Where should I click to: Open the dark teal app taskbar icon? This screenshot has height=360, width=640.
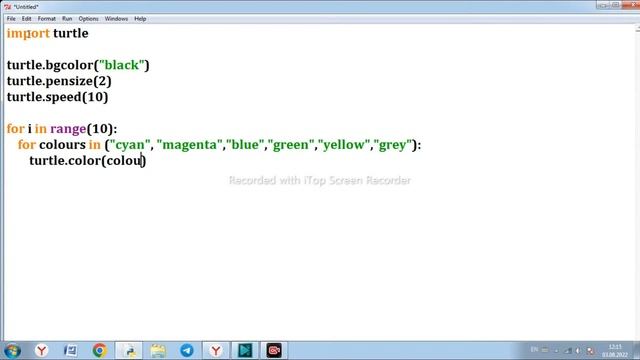point(245,351)
